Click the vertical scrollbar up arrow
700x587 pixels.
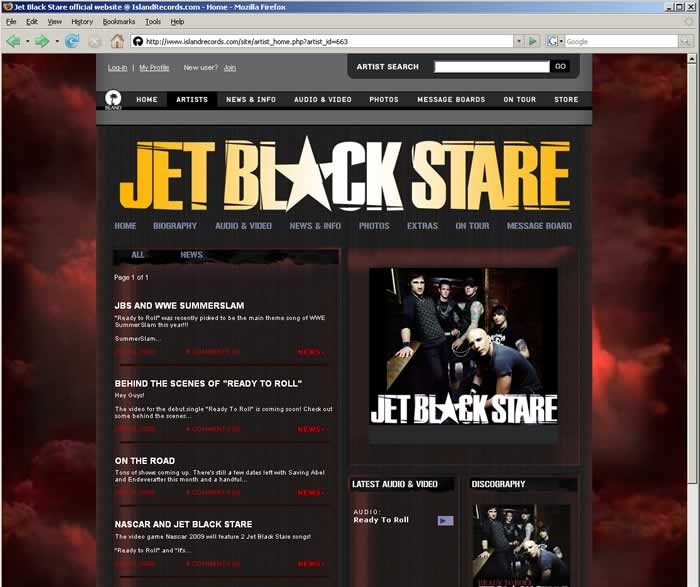point(692,58)
